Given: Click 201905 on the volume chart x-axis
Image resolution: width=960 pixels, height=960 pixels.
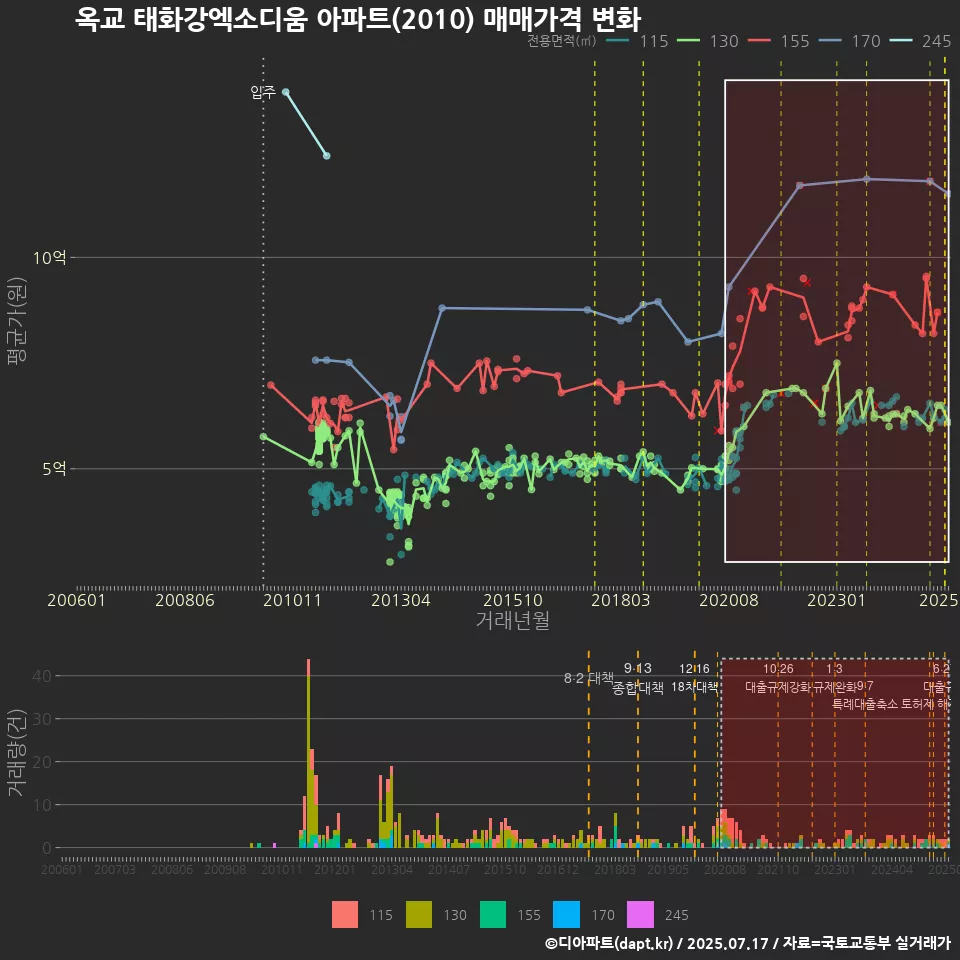Looking at the screenshot, I should tap(668, 869).
